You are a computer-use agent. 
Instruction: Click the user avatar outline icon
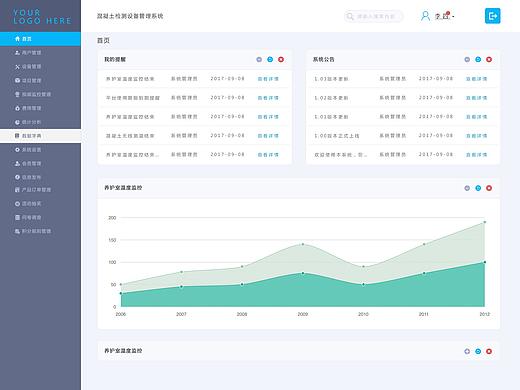(x=425, y=16)
